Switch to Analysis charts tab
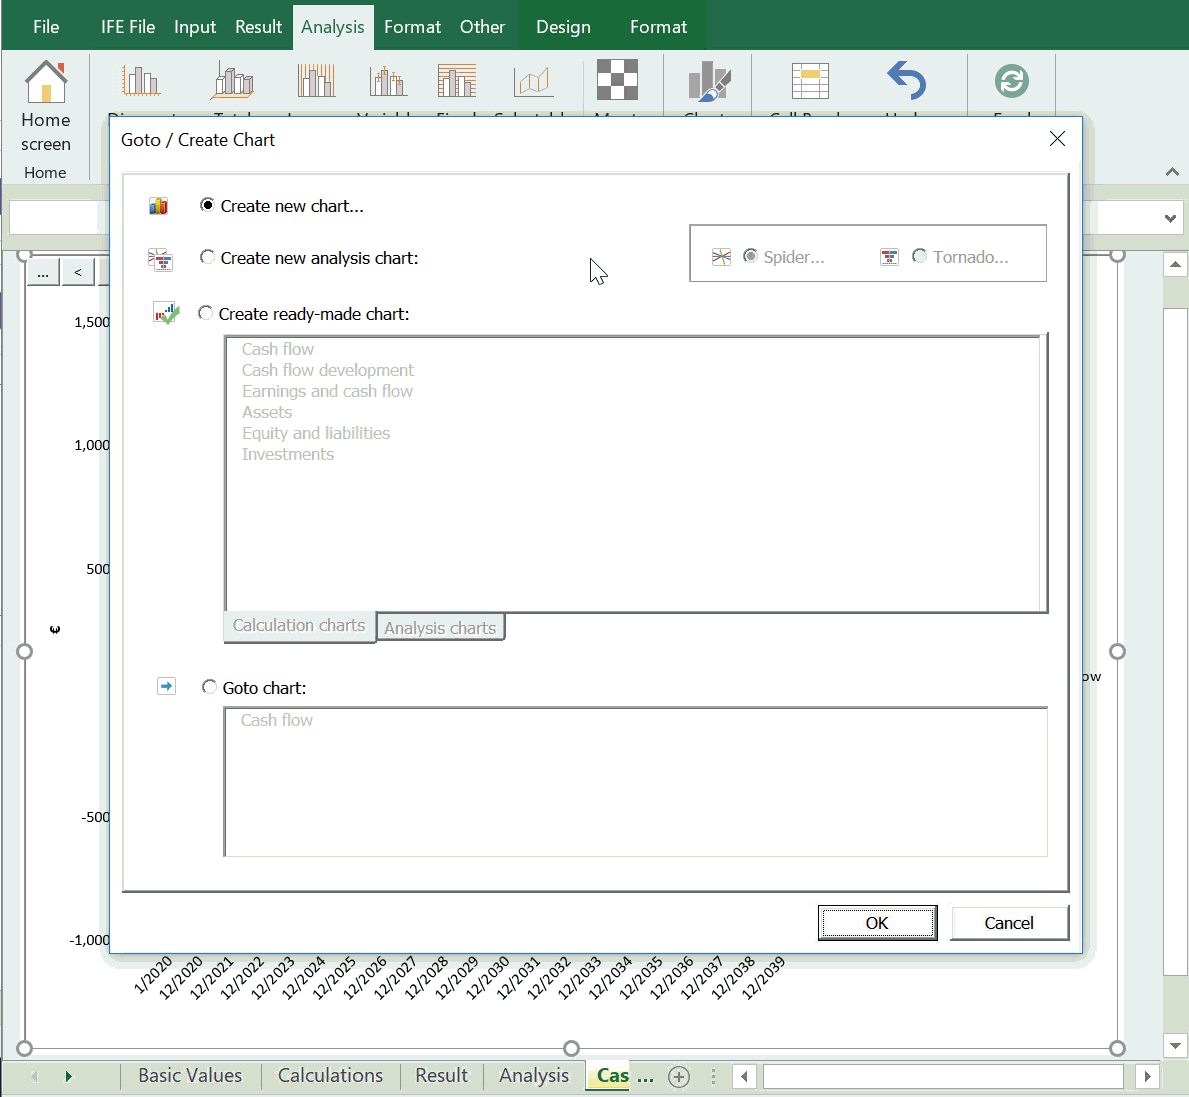The height and width of the screenshot is (1097, 1189). 440,628
